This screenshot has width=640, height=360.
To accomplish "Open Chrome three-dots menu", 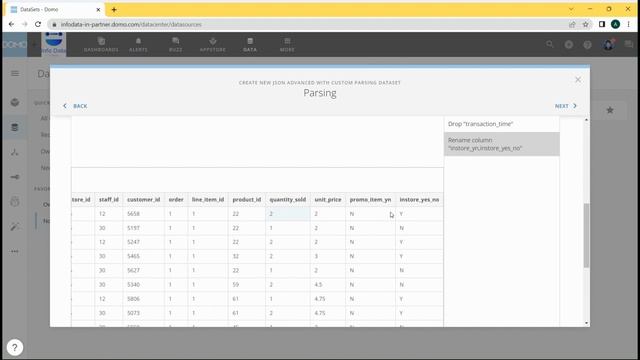I will pos(629,24).
